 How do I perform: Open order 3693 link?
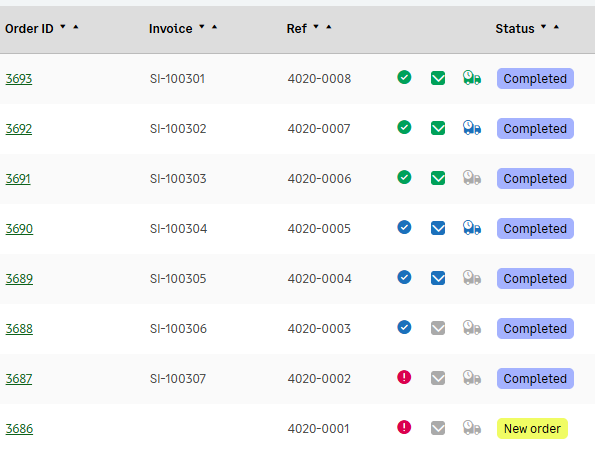point(19,79)
